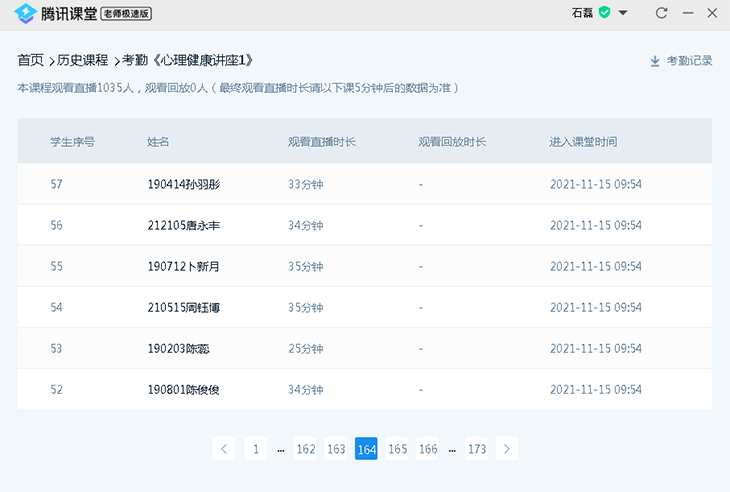Click student number 56
The height and width of the screenshot is (492, 730).
(56, 225)
